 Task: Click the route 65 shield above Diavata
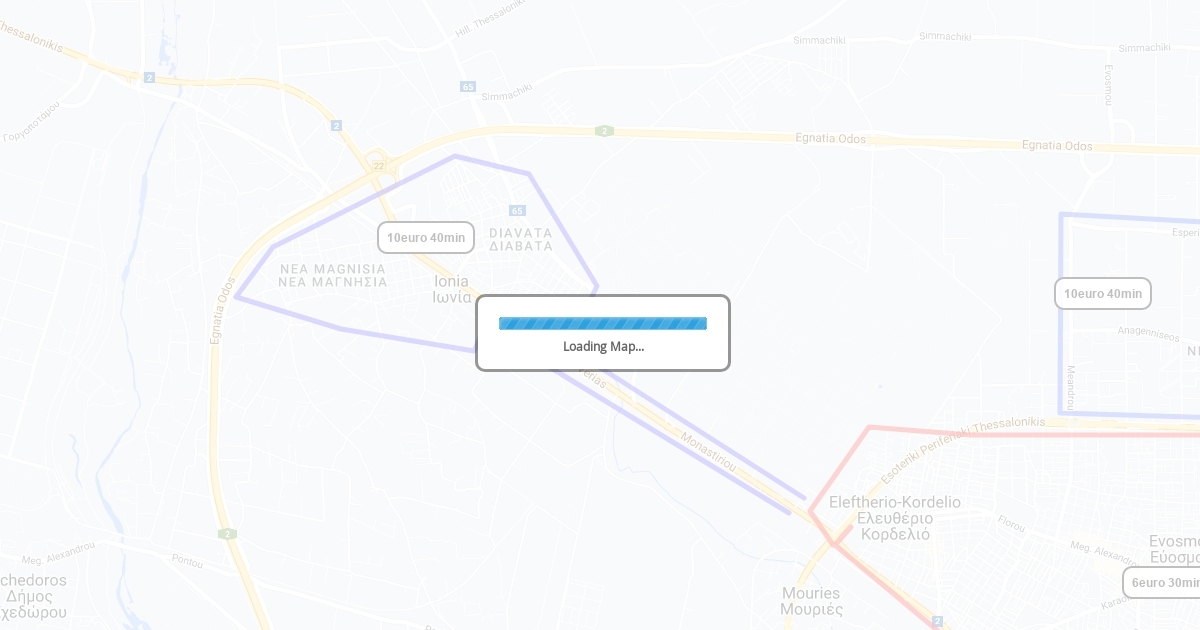[516, 210]
